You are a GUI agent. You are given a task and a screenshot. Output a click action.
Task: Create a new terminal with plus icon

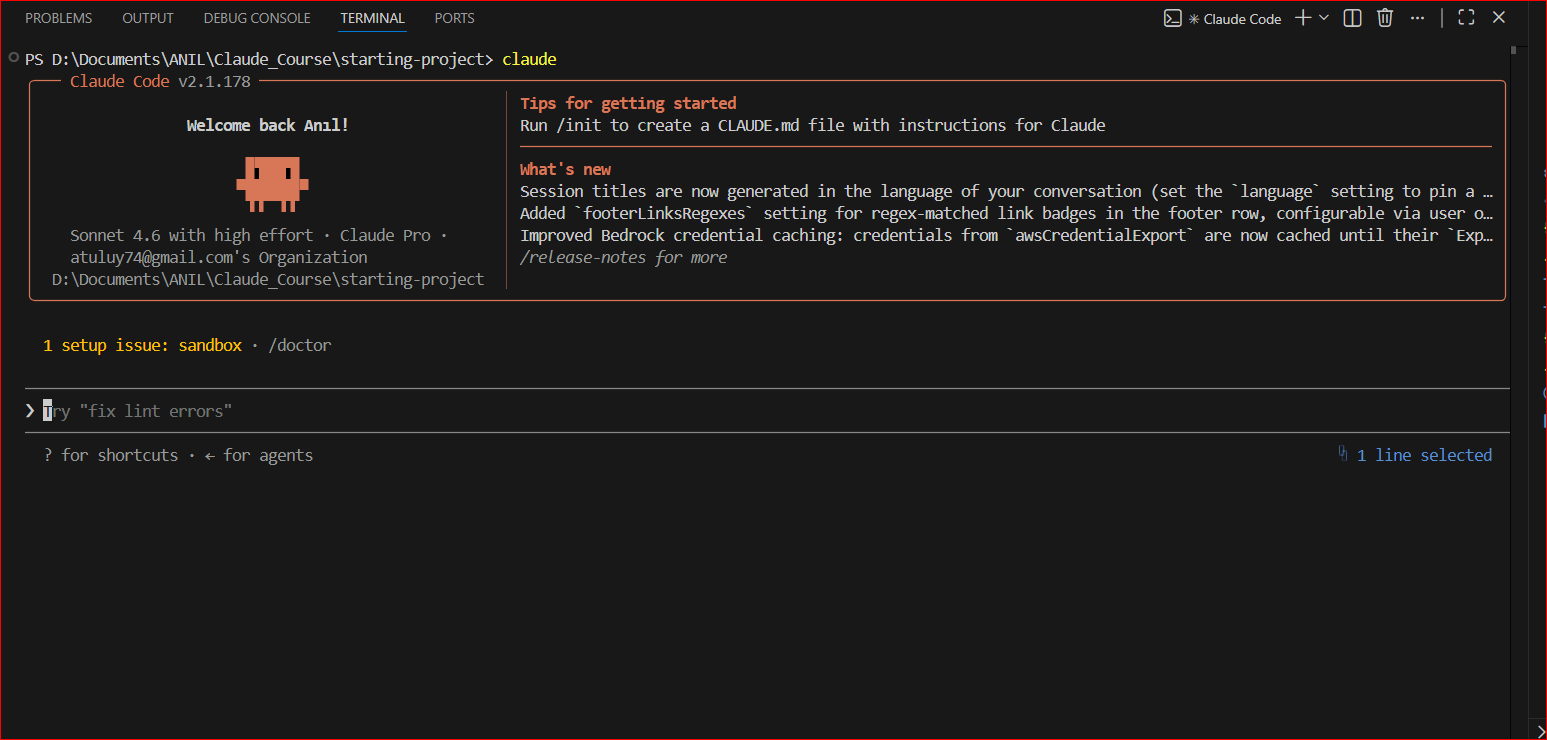(1303, 17)
